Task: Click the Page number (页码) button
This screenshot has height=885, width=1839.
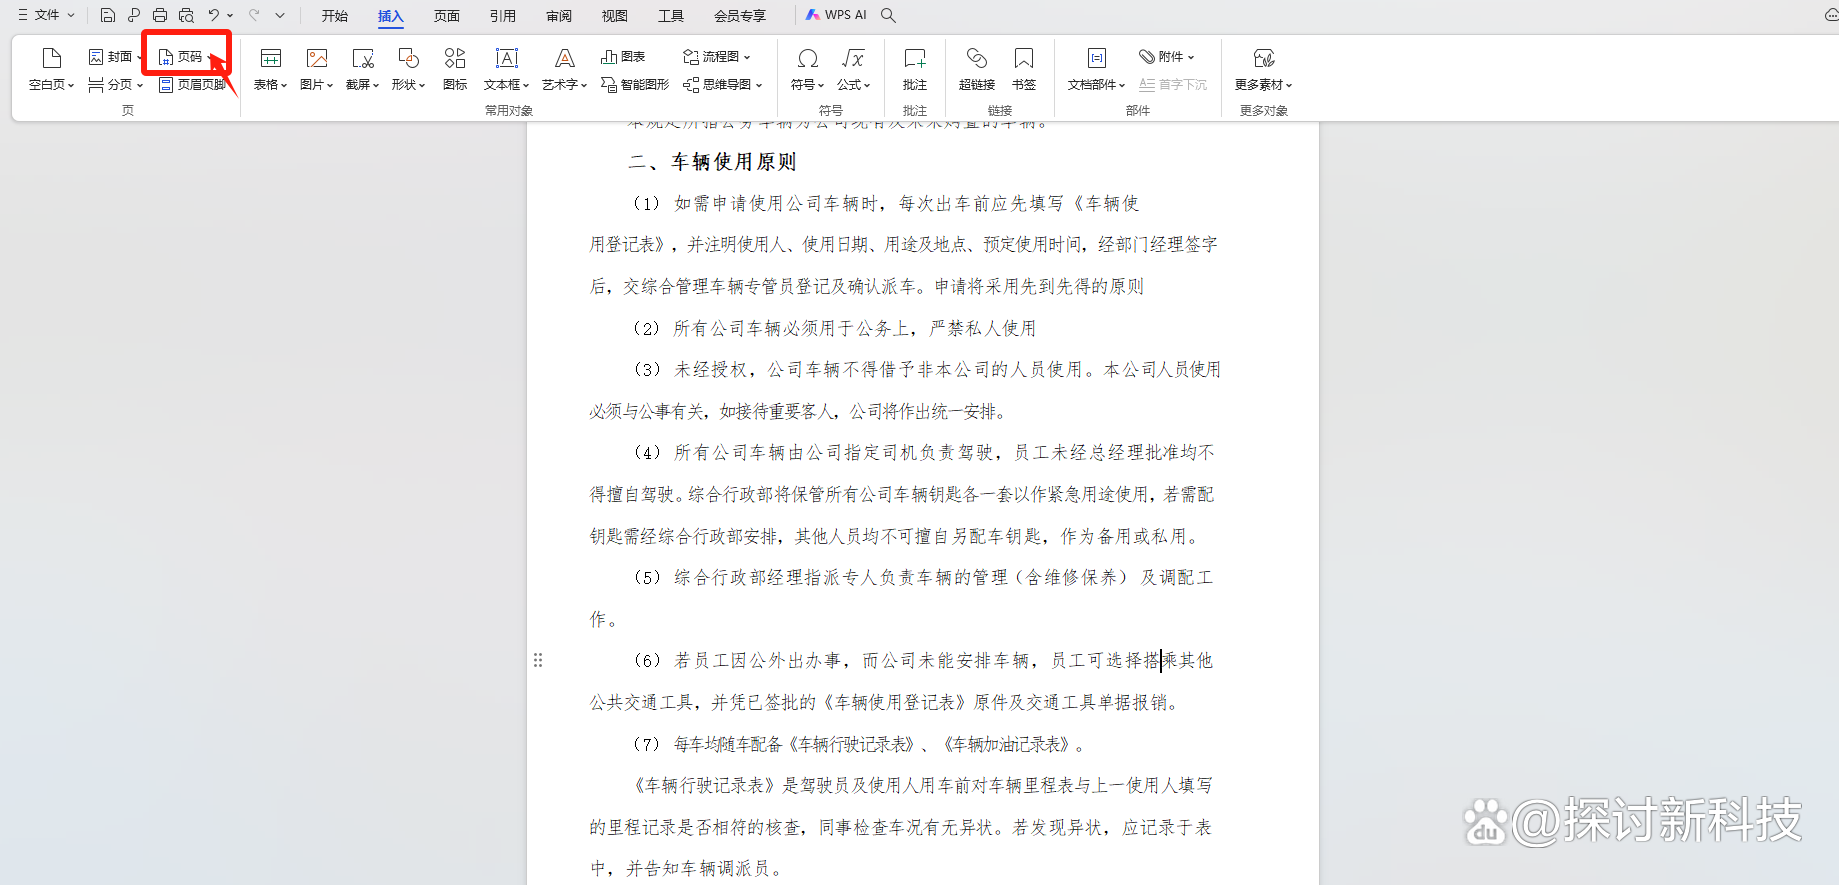Action: [186, 57]
